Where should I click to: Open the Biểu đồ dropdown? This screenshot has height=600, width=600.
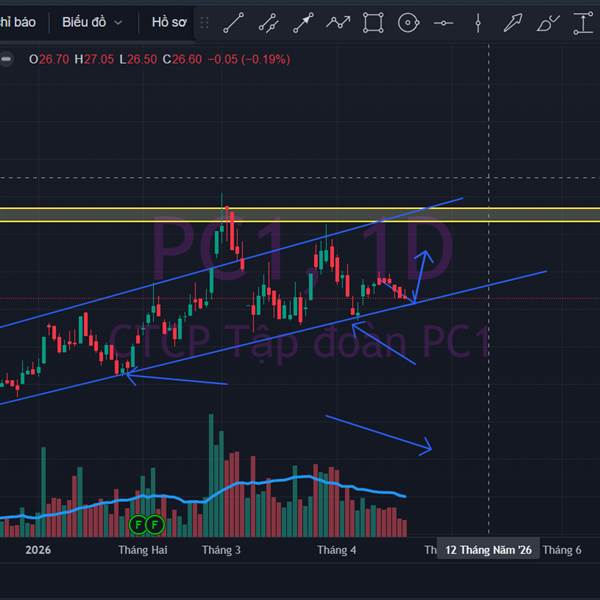(x=92, y=22)
